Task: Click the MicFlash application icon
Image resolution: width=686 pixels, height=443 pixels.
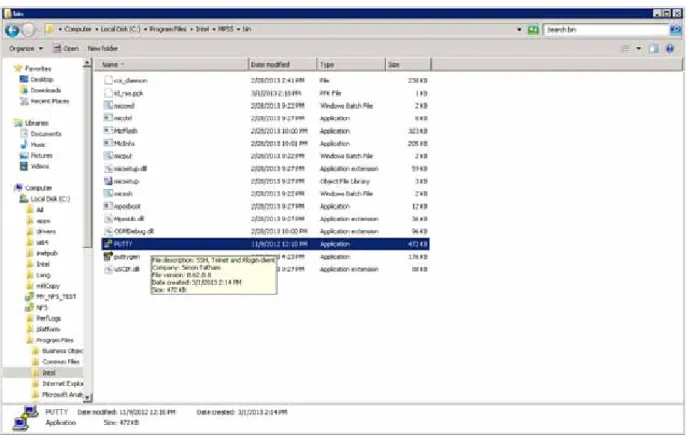Action: pyautogui.click(x=108, y=131)
